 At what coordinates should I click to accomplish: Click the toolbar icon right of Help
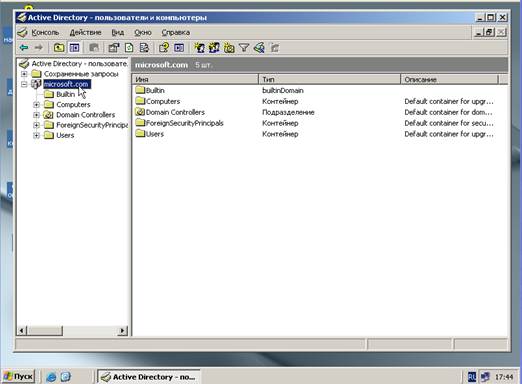pos(179,48)
